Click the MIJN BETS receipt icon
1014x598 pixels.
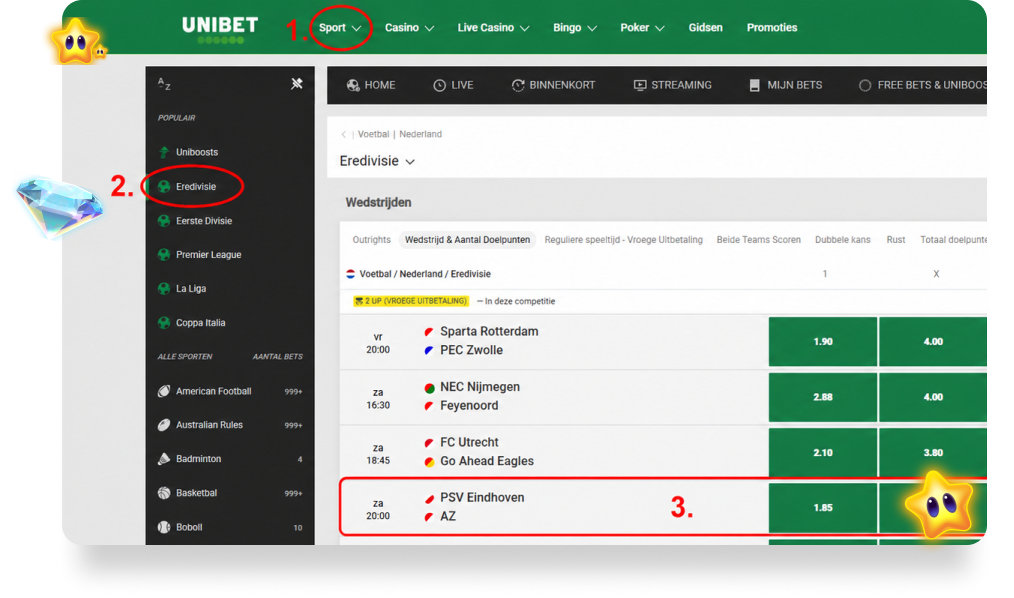click(x=755, y=85)
